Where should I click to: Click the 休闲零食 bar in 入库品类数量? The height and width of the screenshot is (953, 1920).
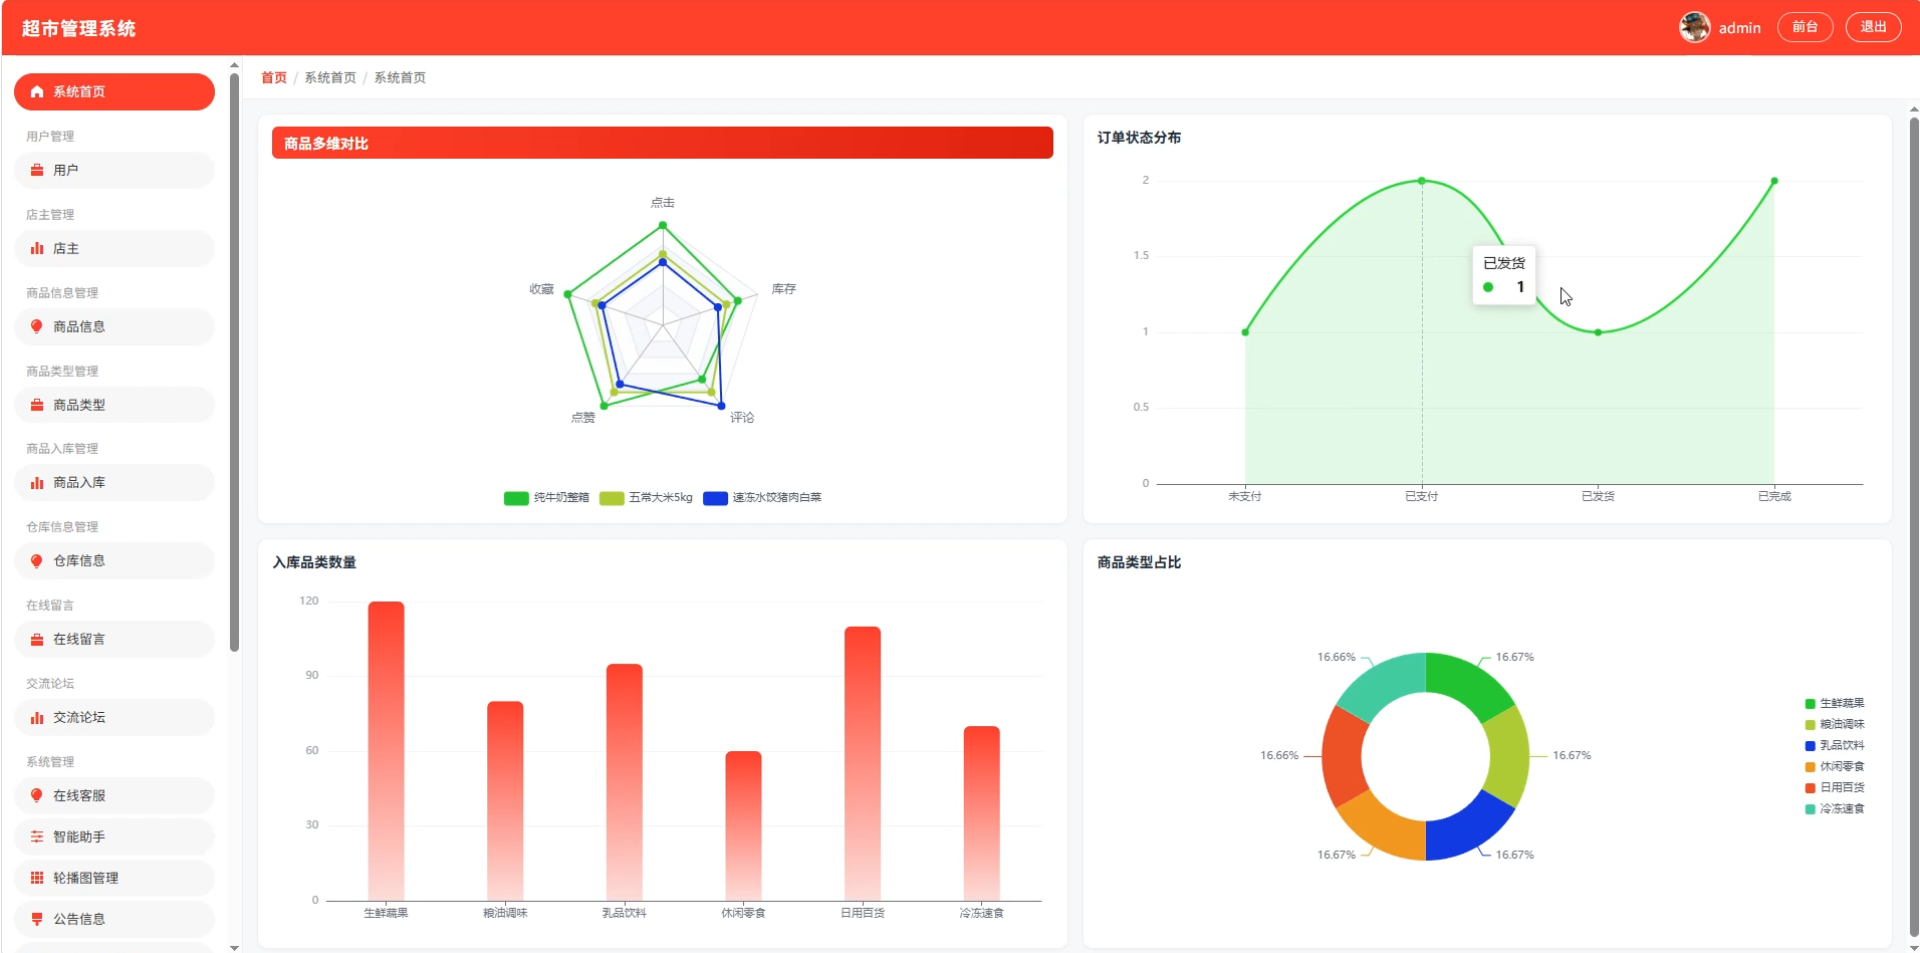[743, 826]
